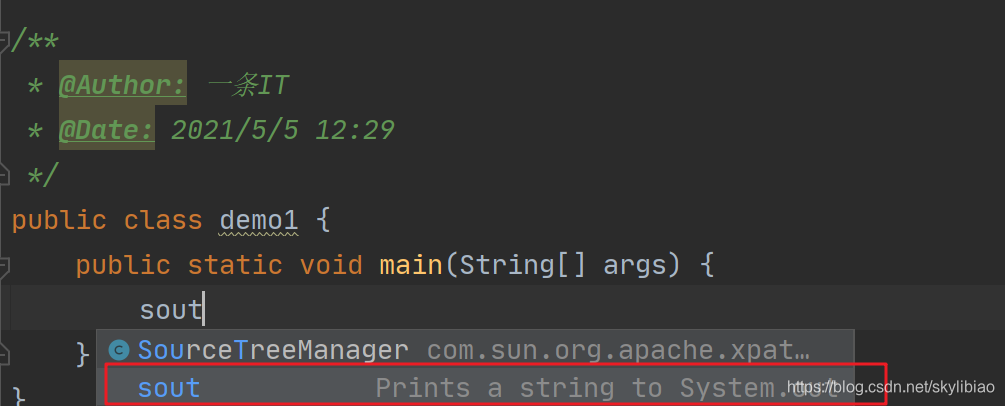Click the SourceTreeManager class icon in suggestions
Viewport: 1005px width, 406px height.
click(x=119, y=350)
